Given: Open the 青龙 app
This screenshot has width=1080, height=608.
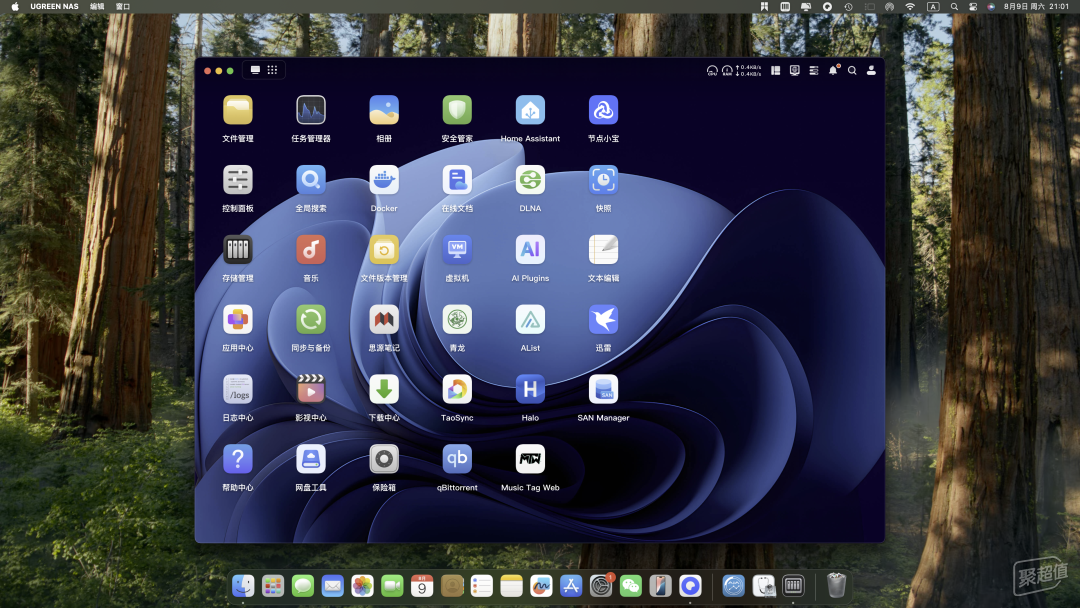Looking at the screenshot, I should 457,319.
